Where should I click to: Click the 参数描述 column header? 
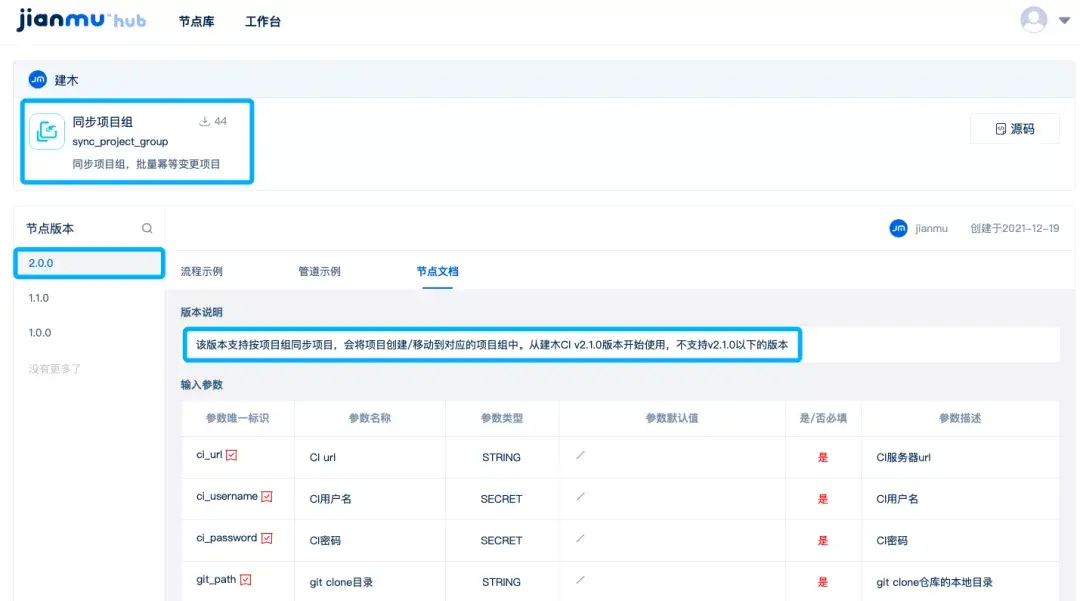tap(959, 418)
